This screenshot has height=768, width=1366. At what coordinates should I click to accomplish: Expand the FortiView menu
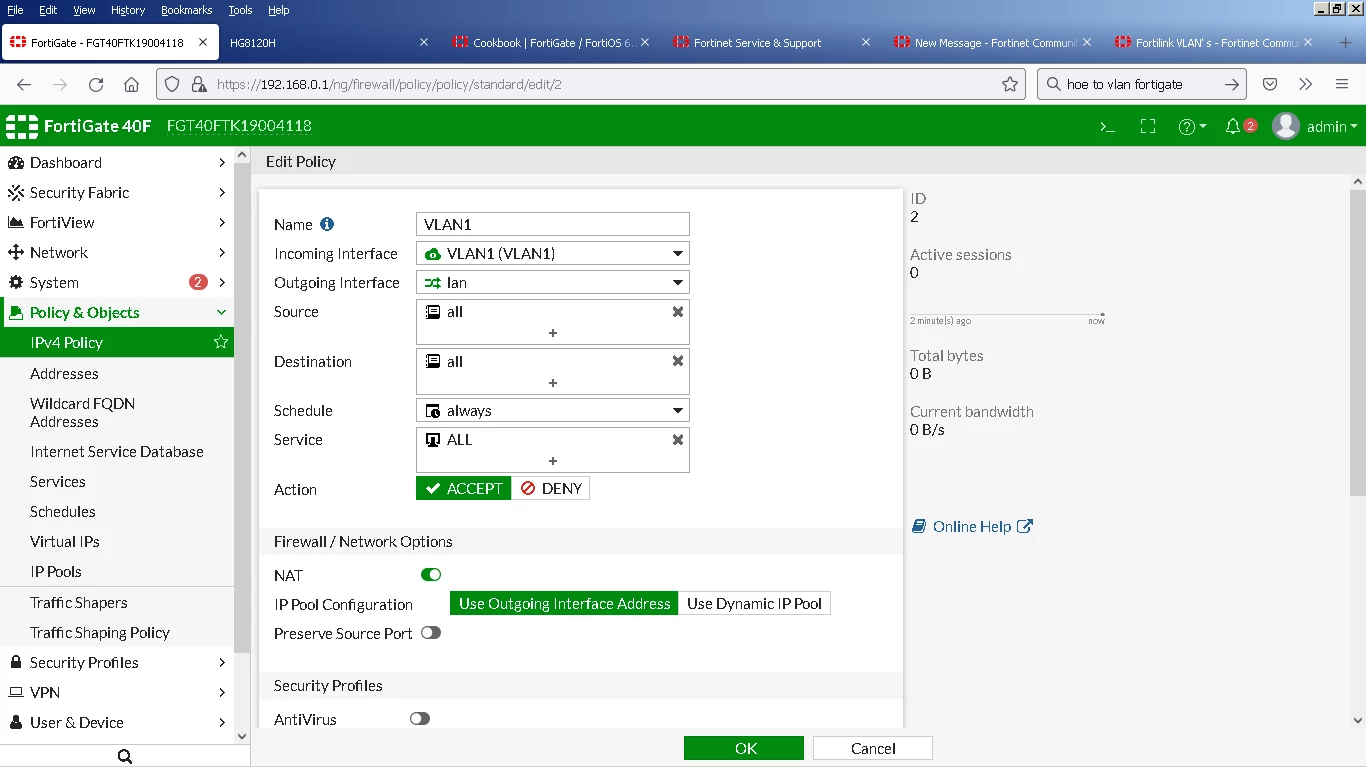tap(117, 222)
